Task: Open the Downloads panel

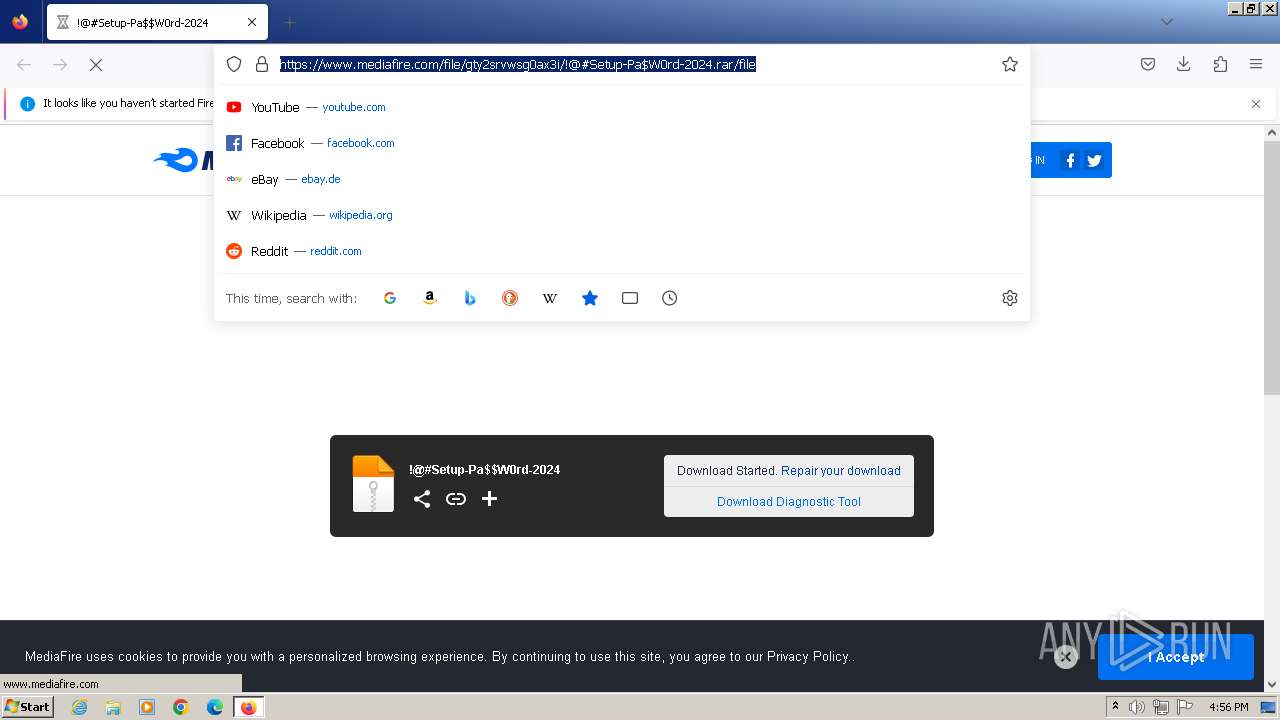Action: [1184, 64]
